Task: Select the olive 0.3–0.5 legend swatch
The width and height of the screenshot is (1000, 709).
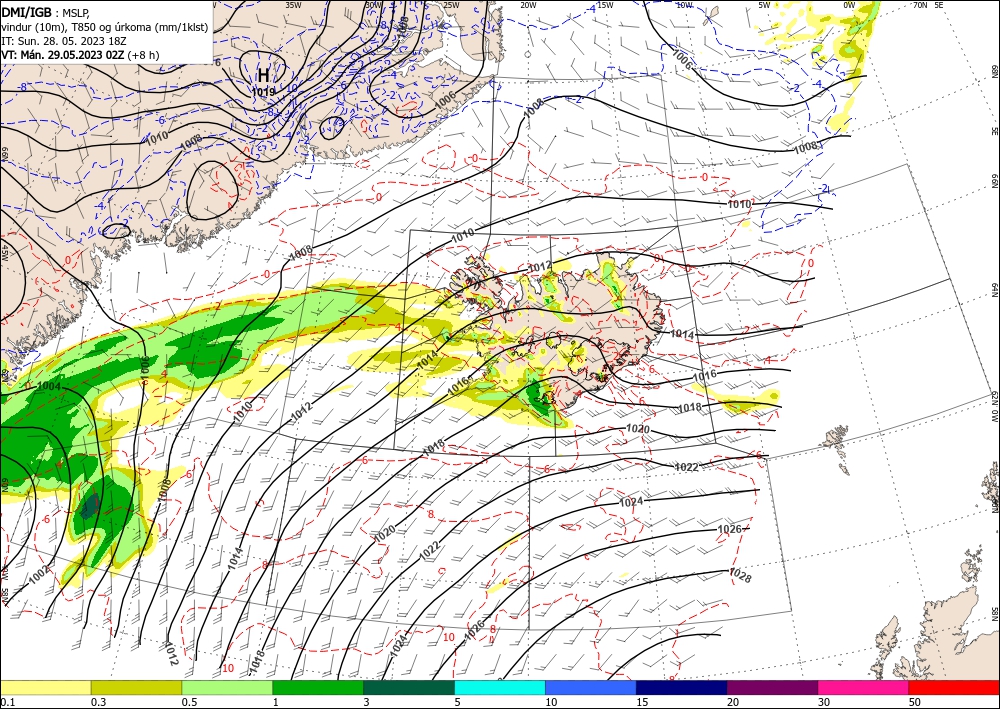Action: (136, 687)
